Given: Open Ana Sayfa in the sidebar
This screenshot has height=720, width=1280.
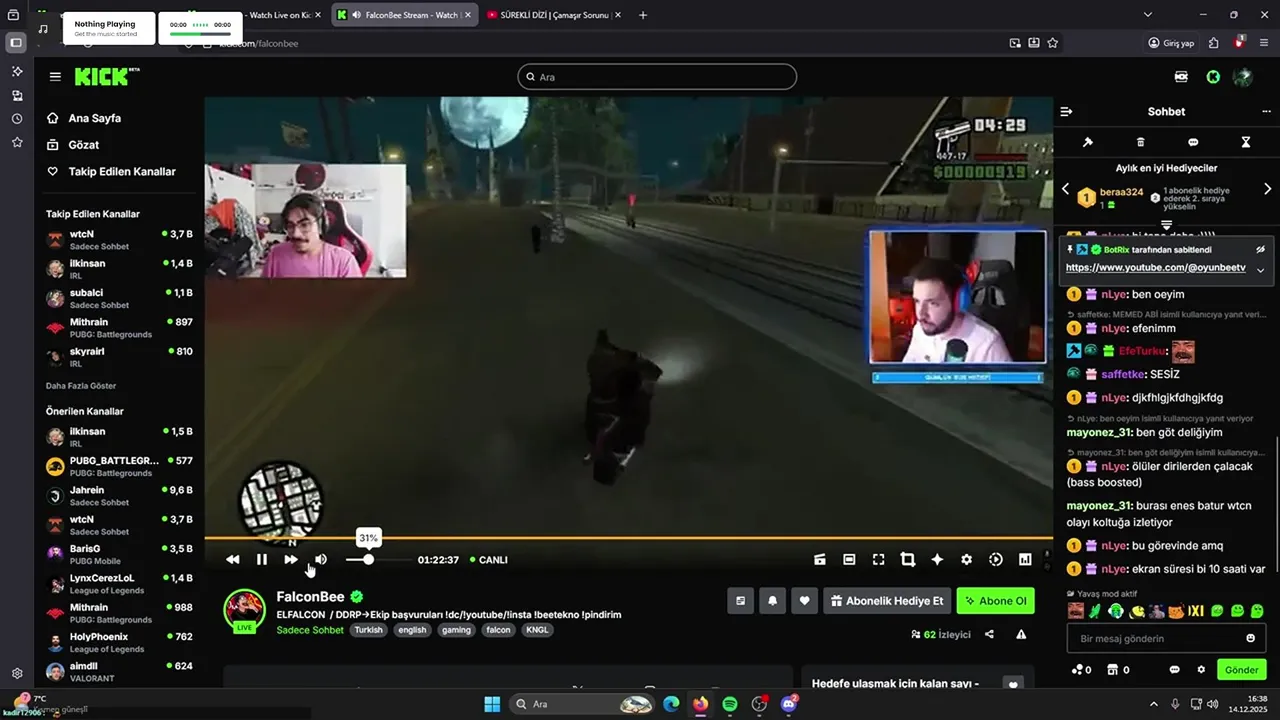Looking at the screenshot, I should (94, 118).
